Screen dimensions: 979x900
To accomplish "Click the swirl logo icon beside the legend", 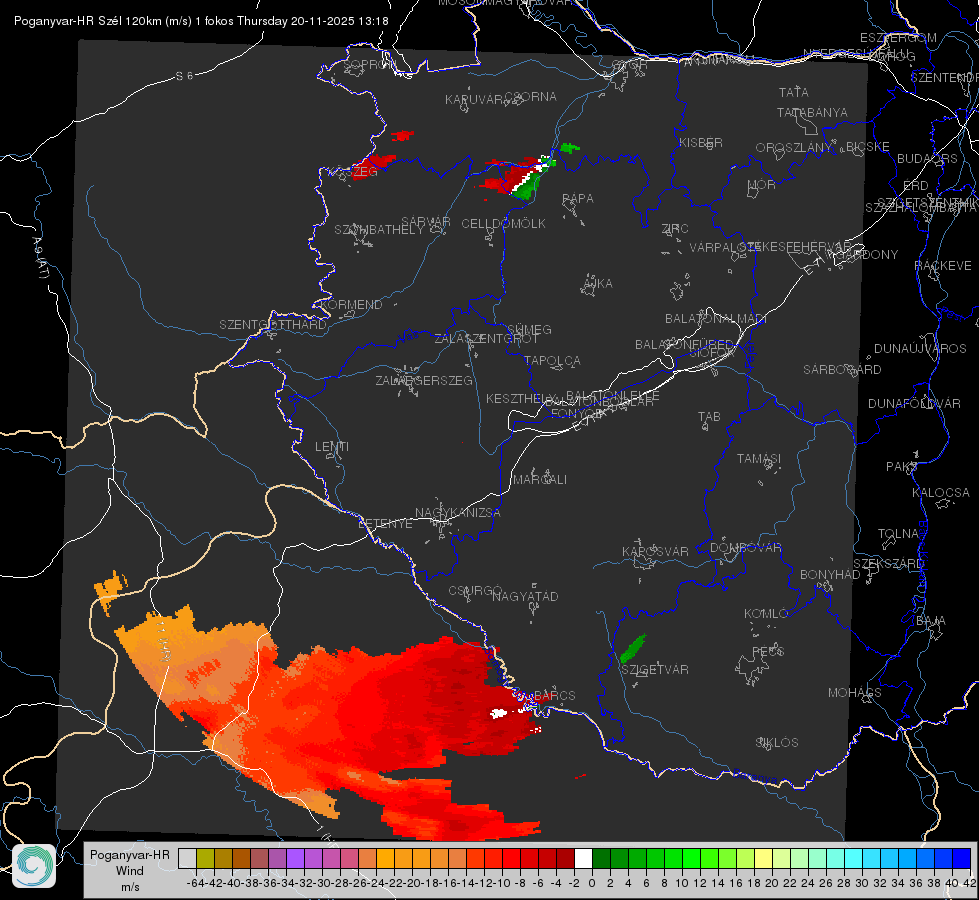I will tap(34, 865).
